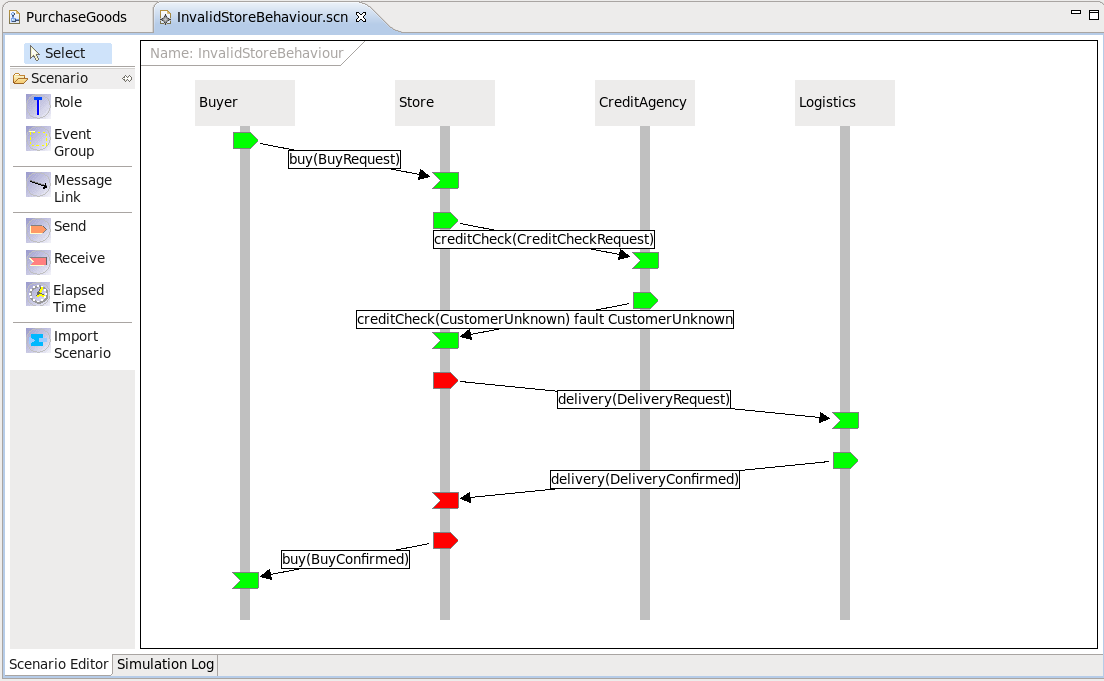
Task: Select Buyer's green receive event for BuyConfirmed
Action: pyautogui.click(x=245, y=580)
